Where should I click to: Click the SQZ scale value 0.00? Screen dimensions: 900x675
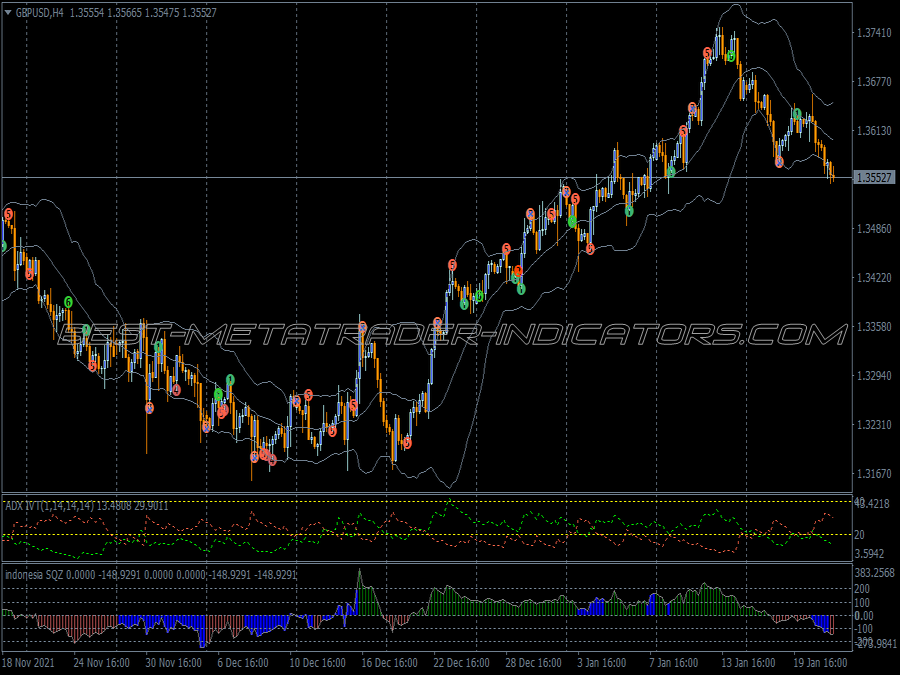point(864,616)
